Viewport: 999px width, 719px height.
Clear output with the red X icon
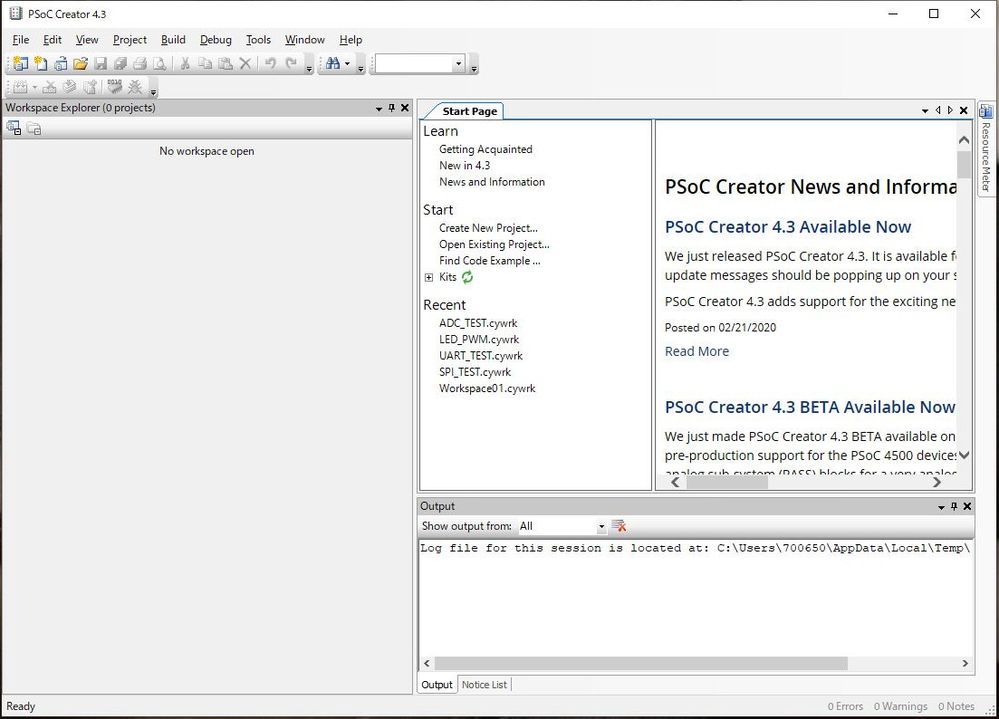point(619,526)
